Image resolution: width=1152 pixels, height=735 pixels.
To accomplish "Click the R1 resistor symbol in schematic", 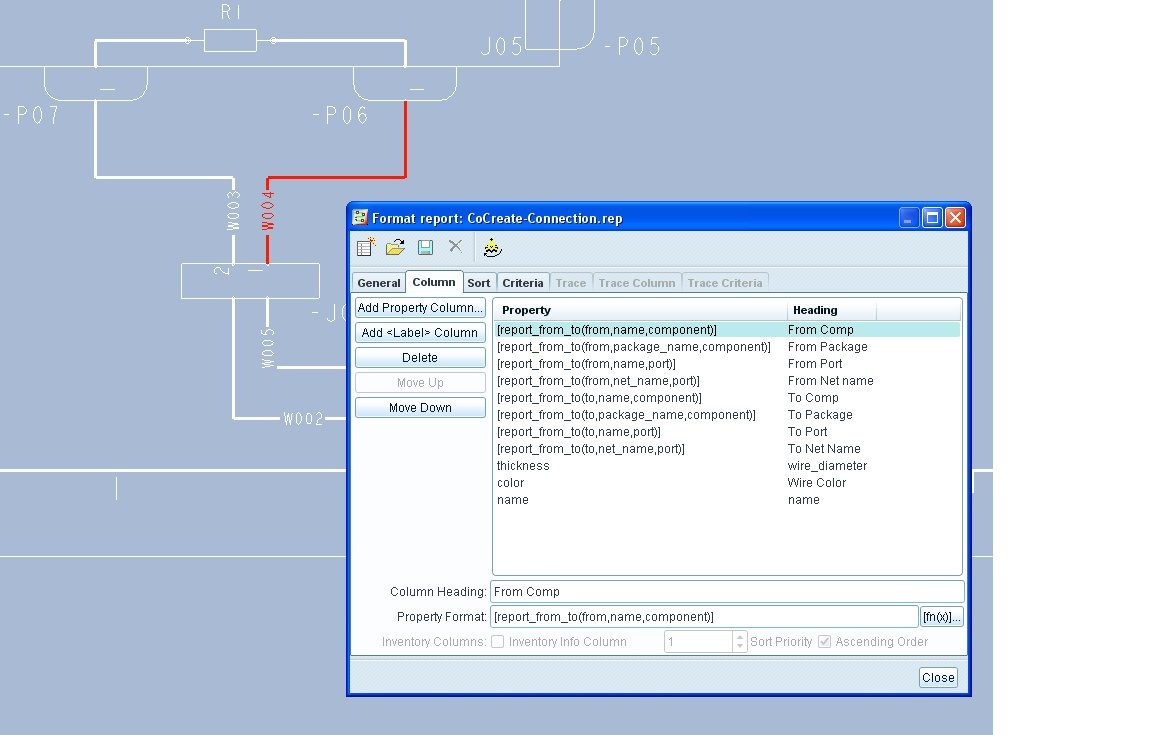I will point(230,40).
